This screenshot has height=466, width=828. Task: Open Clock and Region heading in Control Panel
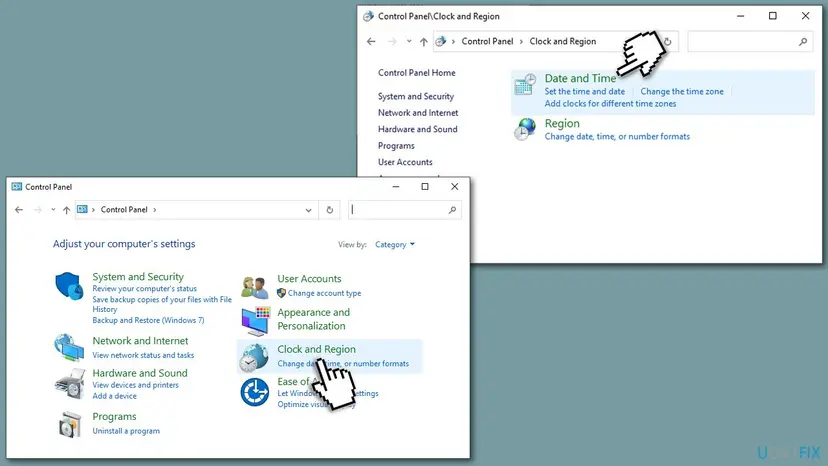pos(316,349)
